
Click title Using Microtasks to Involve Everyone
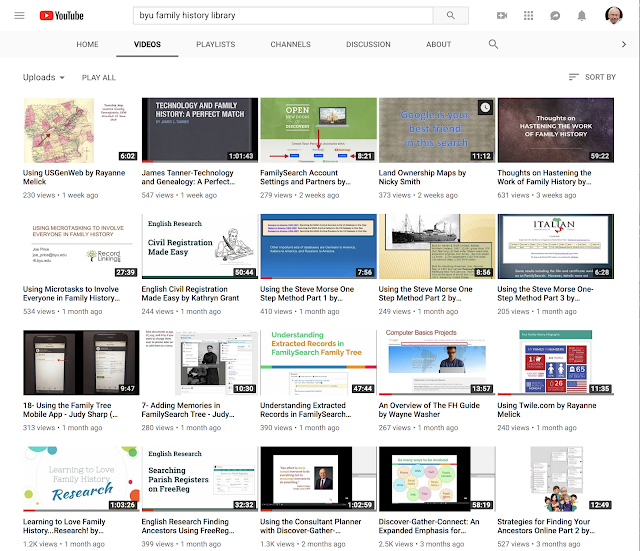click(x=71, y=293)
